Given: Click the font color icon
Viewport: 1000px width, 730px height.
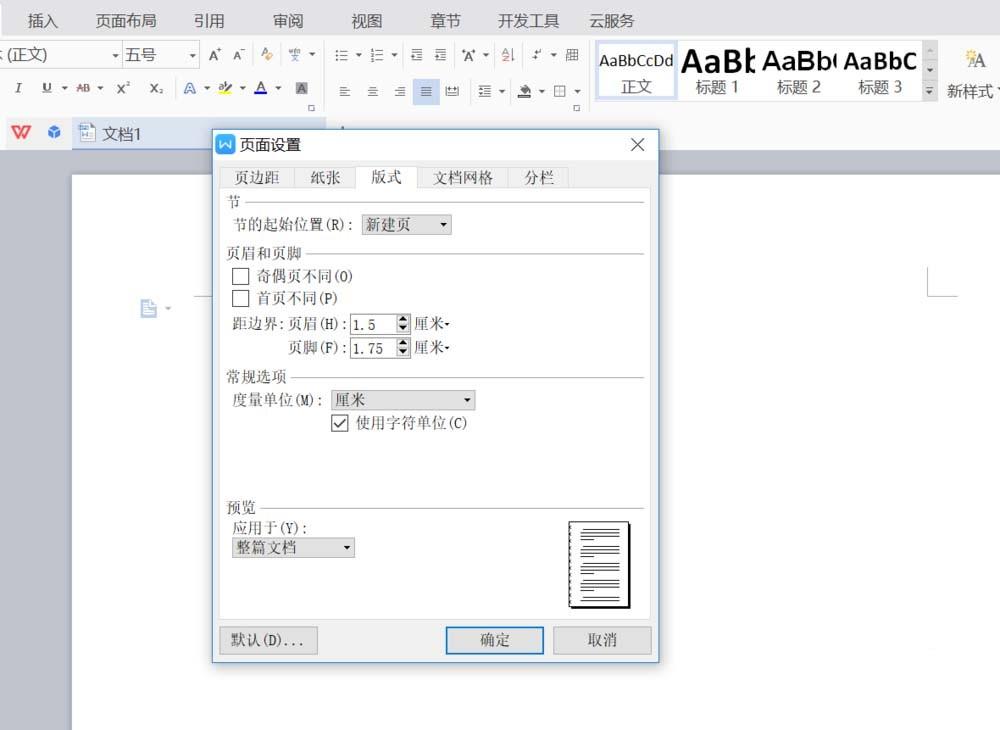Looking at the screenshot, I should pos(262,88).
